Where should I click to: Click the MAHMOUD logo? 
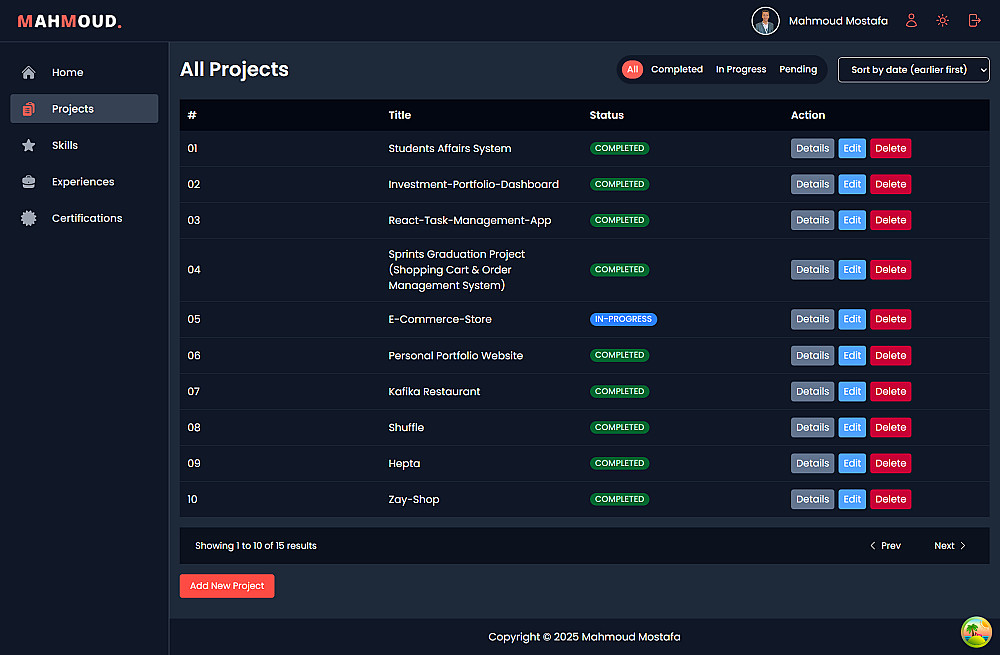(x=70, y=21)
